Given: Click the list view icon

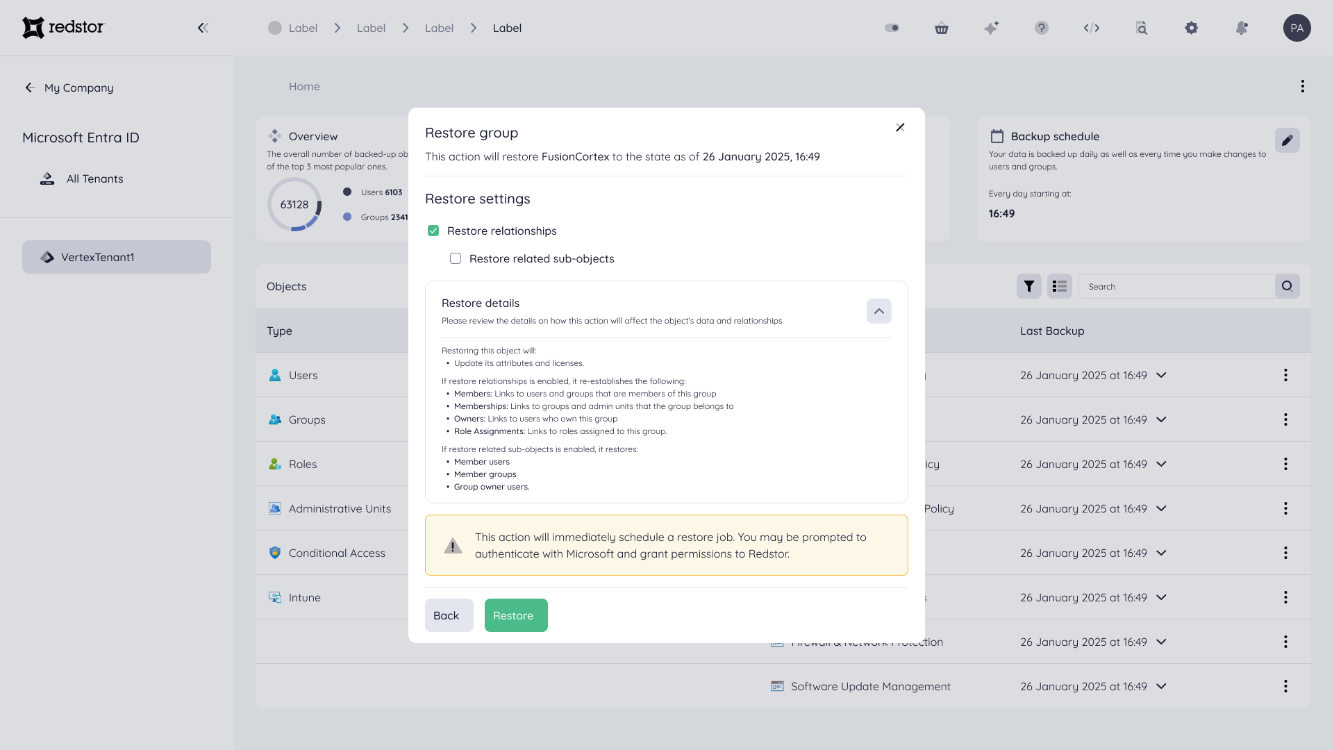Looking at the screenshot, I should coord(1060,286).
